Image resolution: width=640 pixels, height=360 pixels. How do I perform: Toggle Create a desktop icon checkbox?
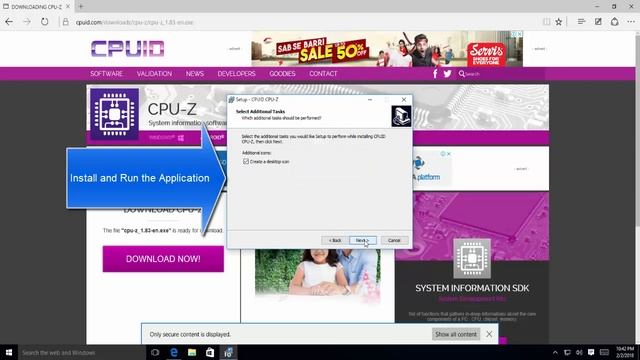[246, 162]
